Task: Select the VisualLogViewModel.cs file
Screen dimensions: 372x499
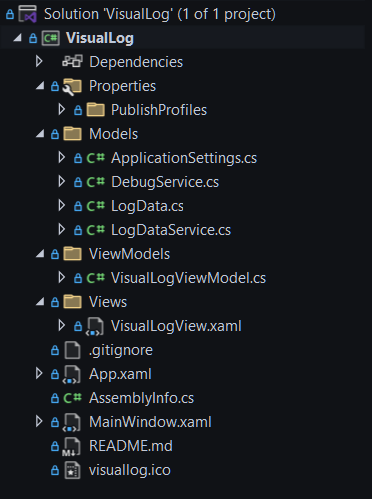Action: 188,278
